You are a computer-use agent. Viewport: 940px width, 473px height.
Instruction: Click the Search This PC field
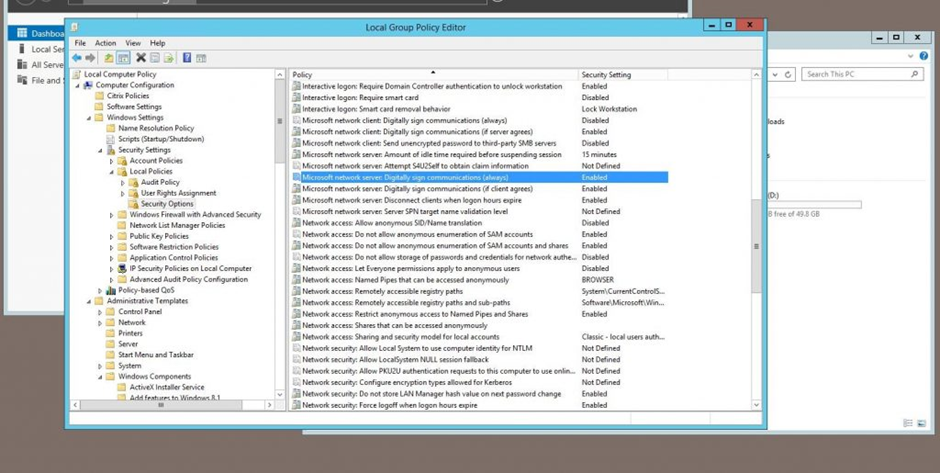(855, 74)
